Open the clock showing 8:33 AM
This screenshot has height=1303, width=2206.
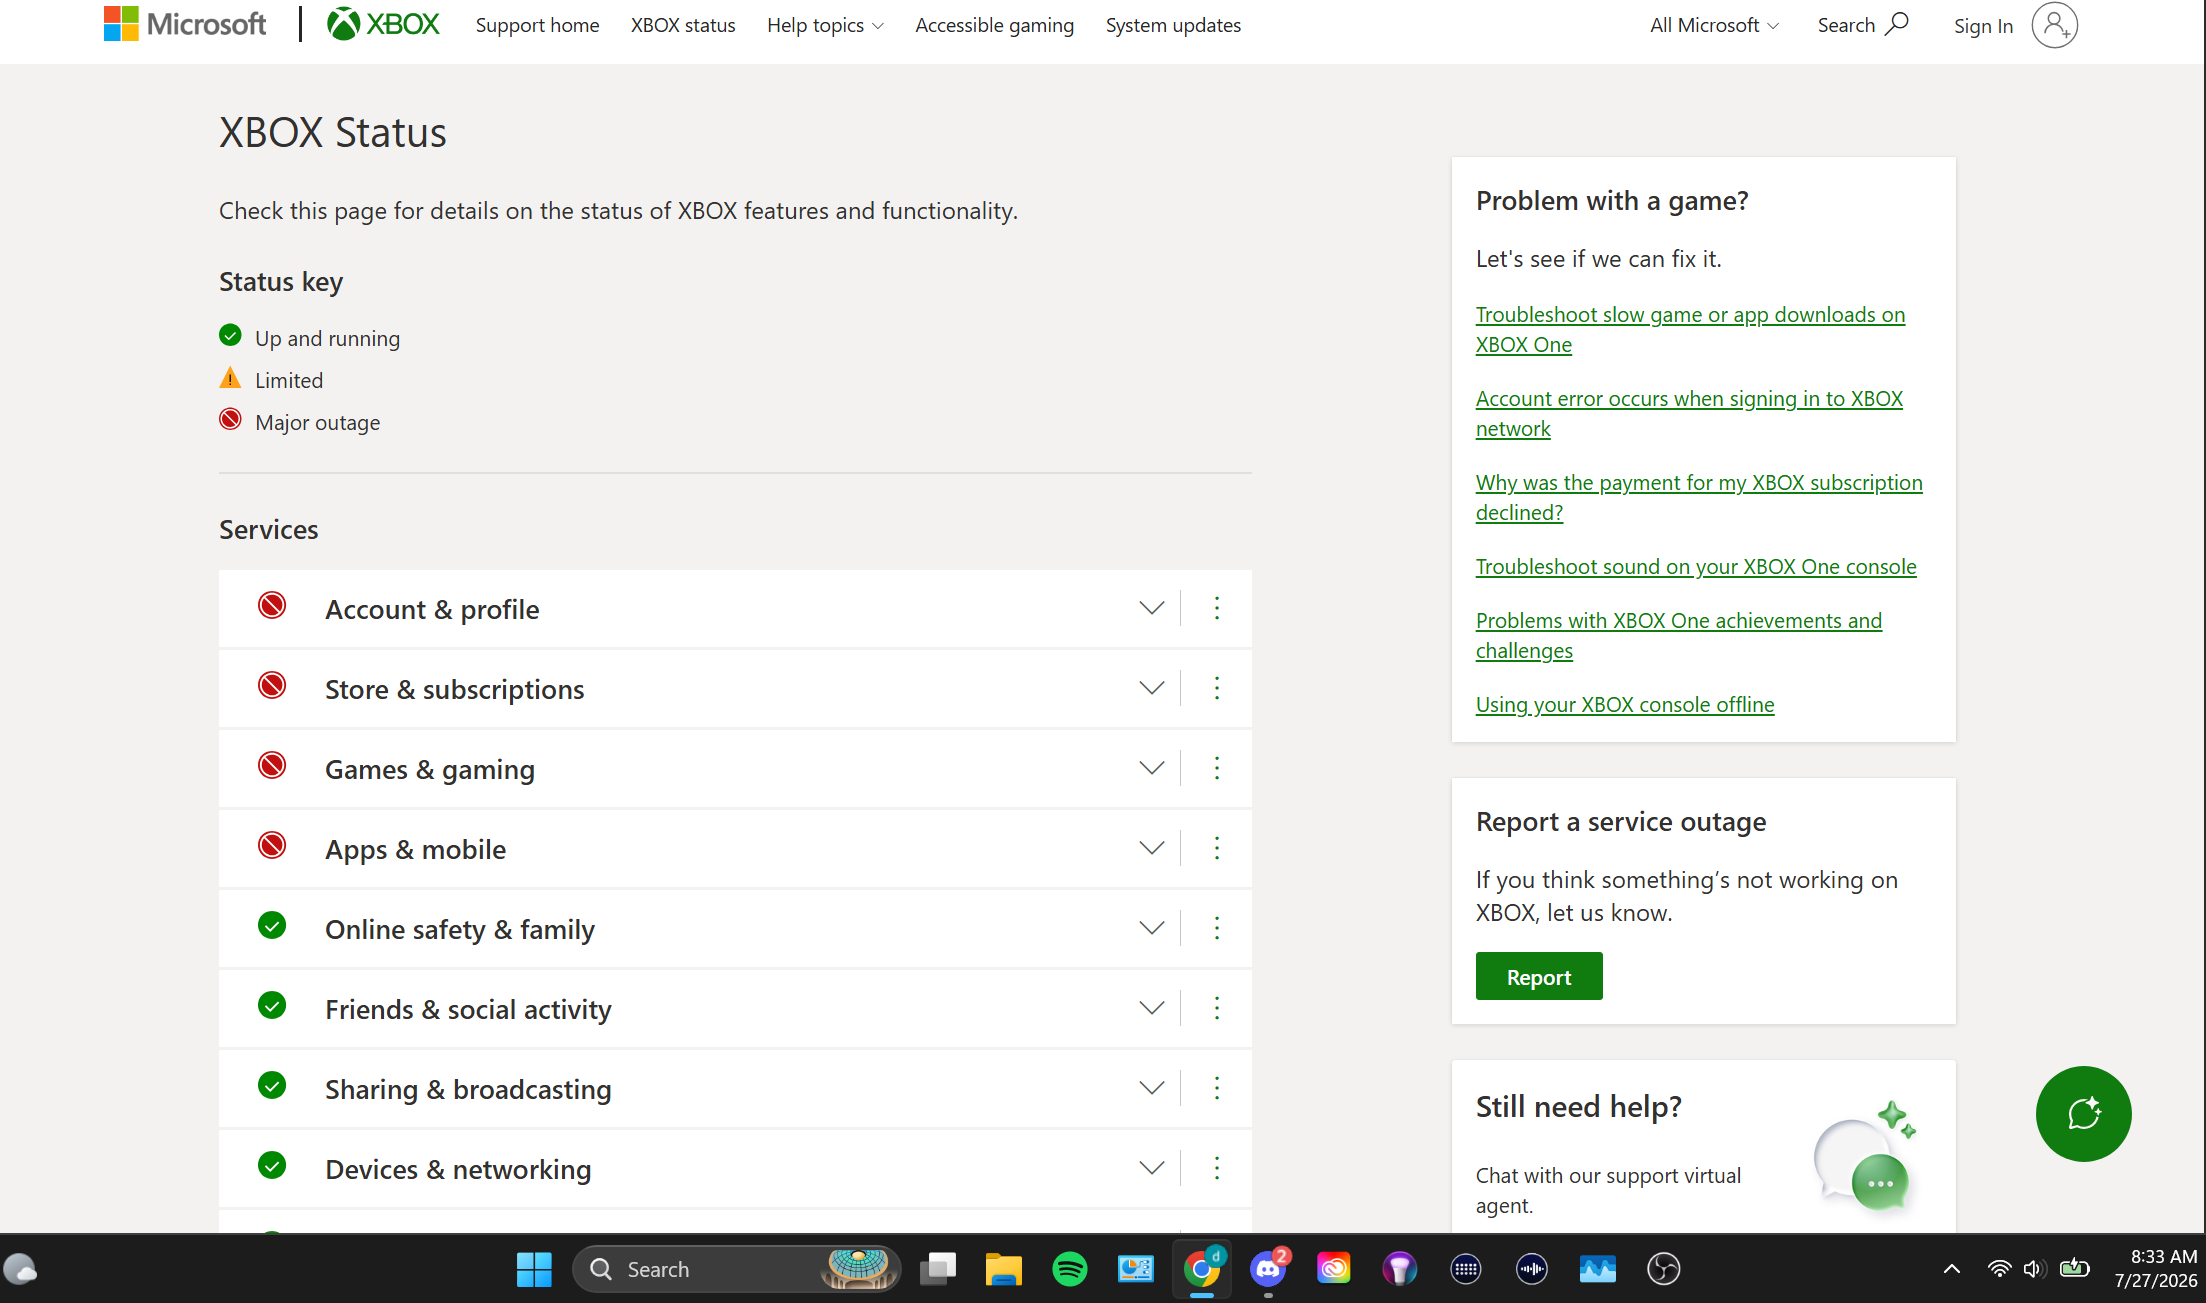click(2155, 1268)
